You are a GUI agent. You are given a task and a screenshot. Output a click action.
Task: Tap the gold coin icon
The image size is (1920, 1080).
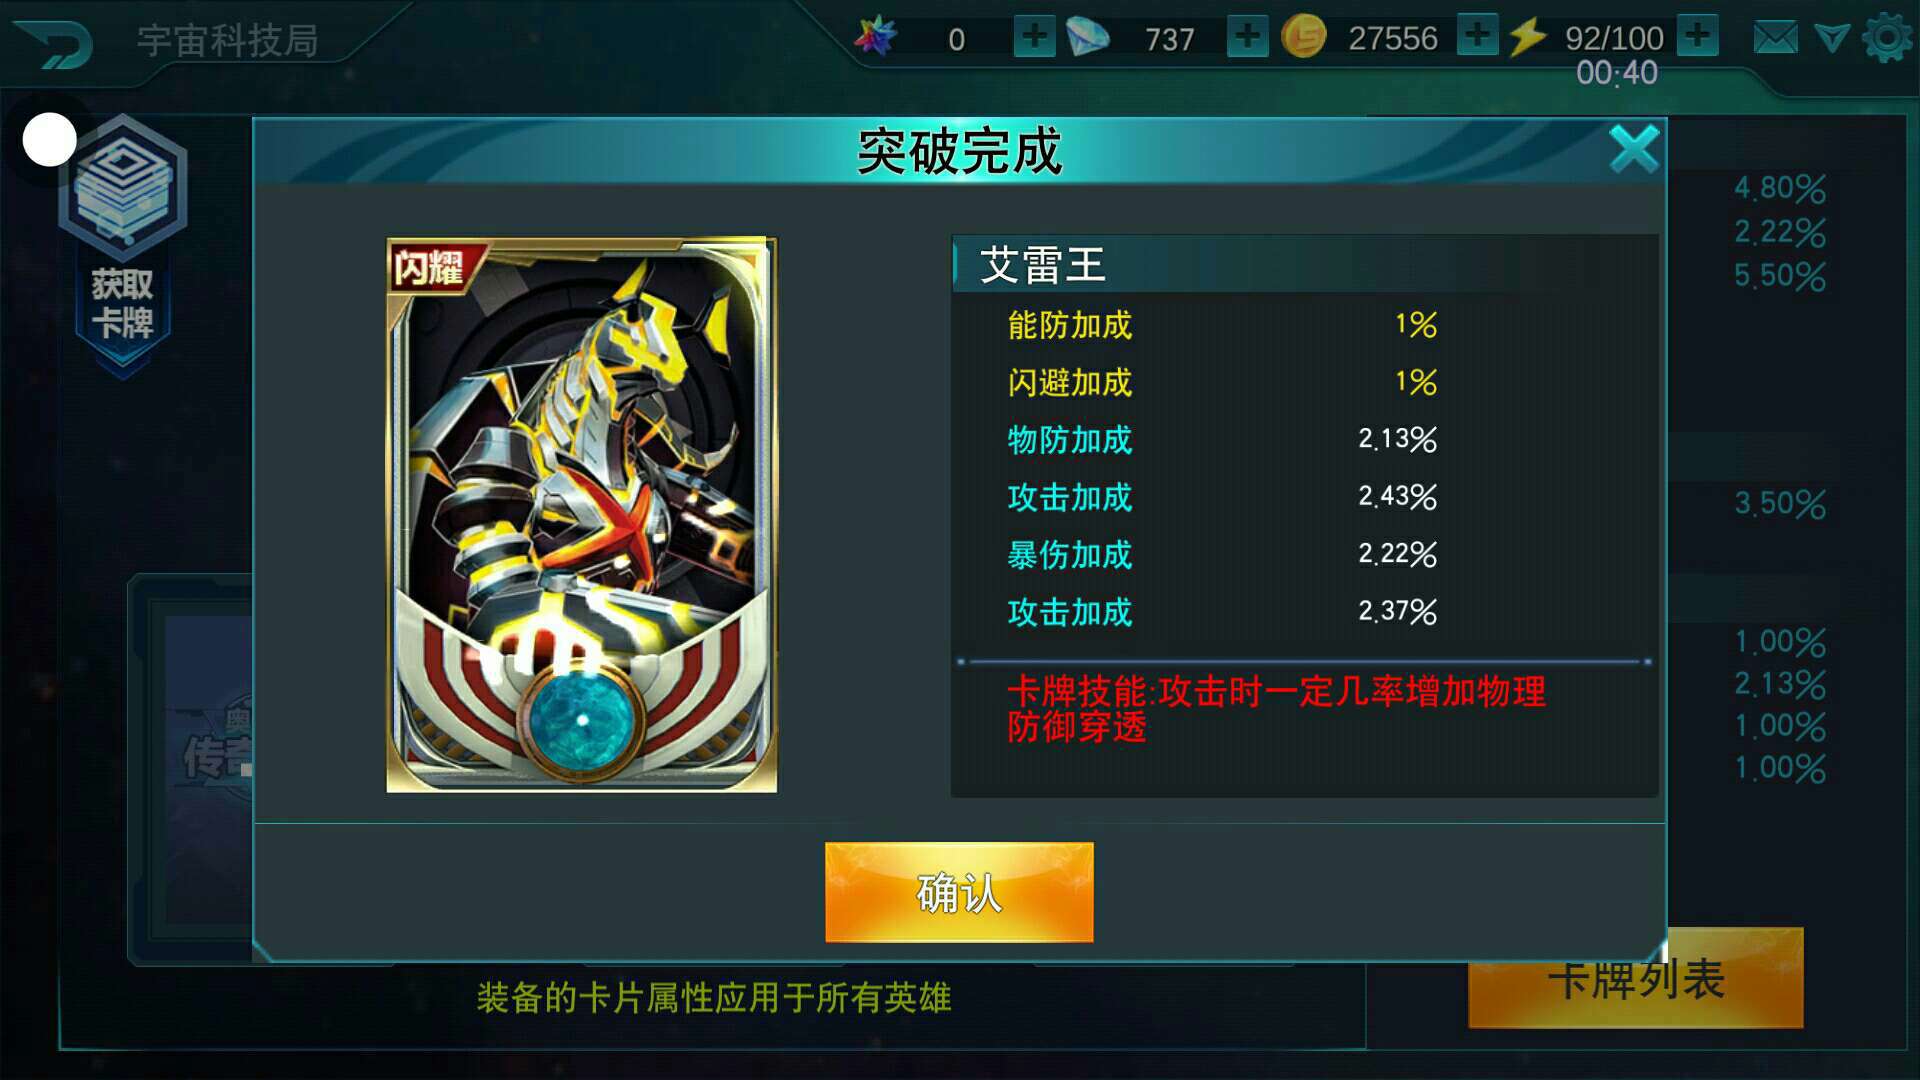click(1303, 37)
